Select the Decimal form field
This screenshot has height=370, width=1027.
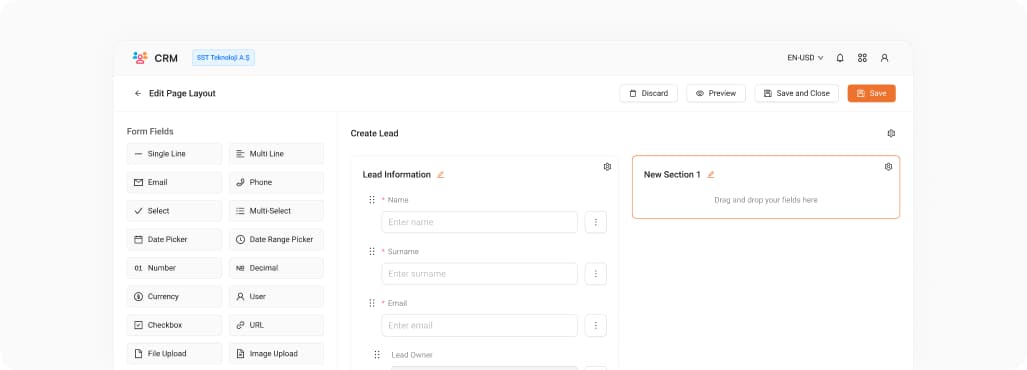(x=276, y=268)
